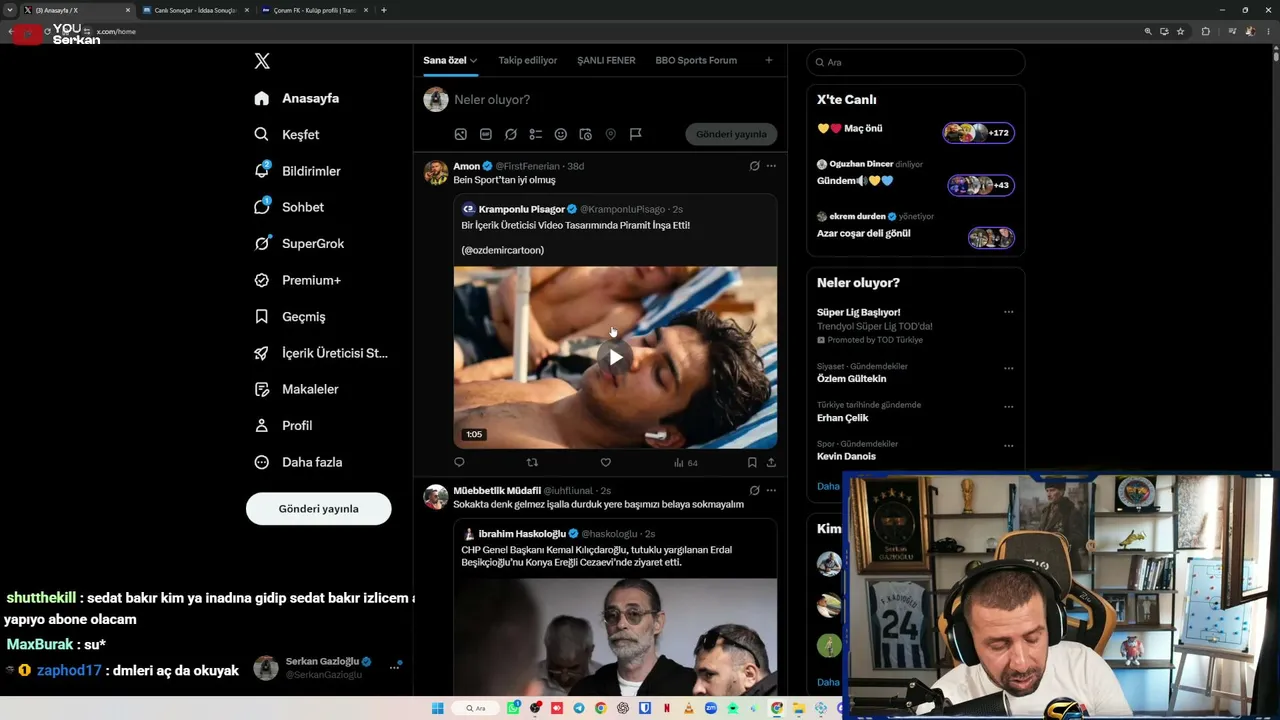Viewport: 1280px width, 720px height.
Task: Switch to the ŞANLI FENER tab
Action: [x=606, y=60]
